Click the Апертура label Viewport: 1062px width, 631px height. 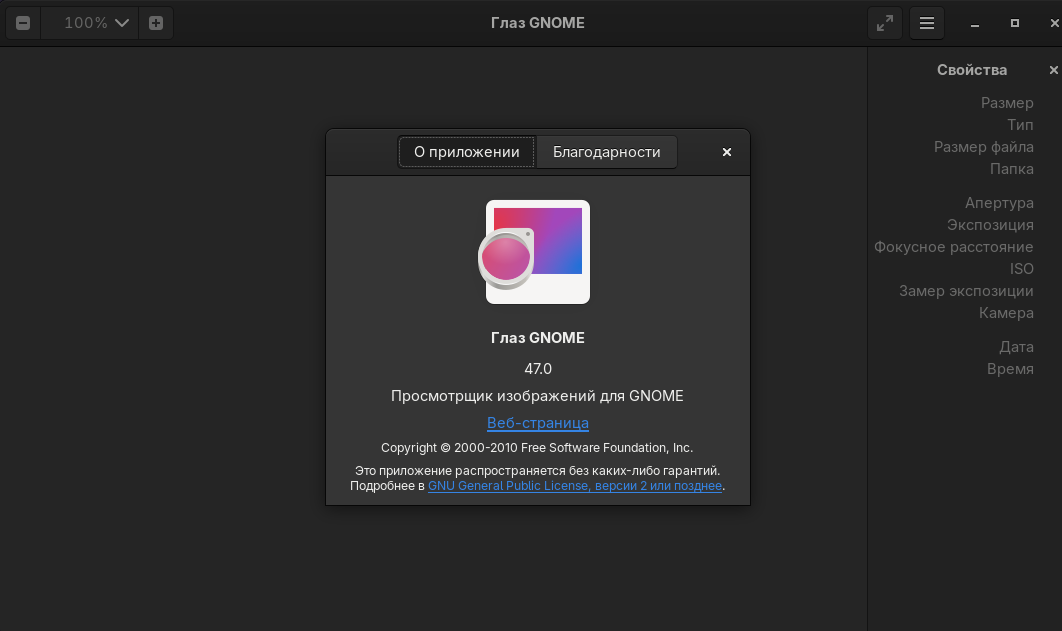click(999, 203)
